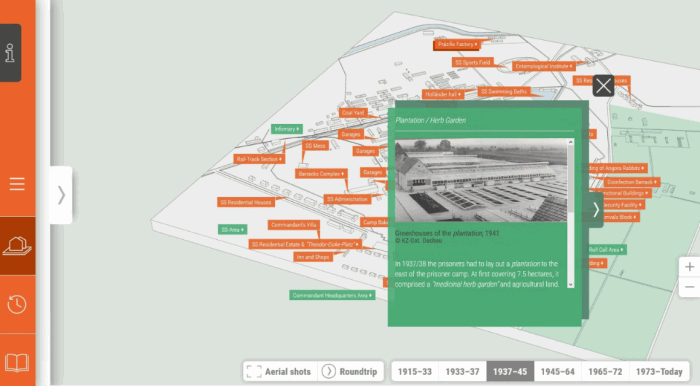Select the 1973–Today time period

click(659, 371)
